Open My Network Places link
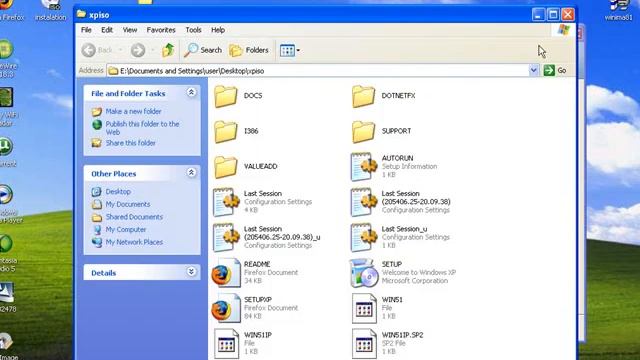This screenshot has width=640, height=360. (134, 242)
